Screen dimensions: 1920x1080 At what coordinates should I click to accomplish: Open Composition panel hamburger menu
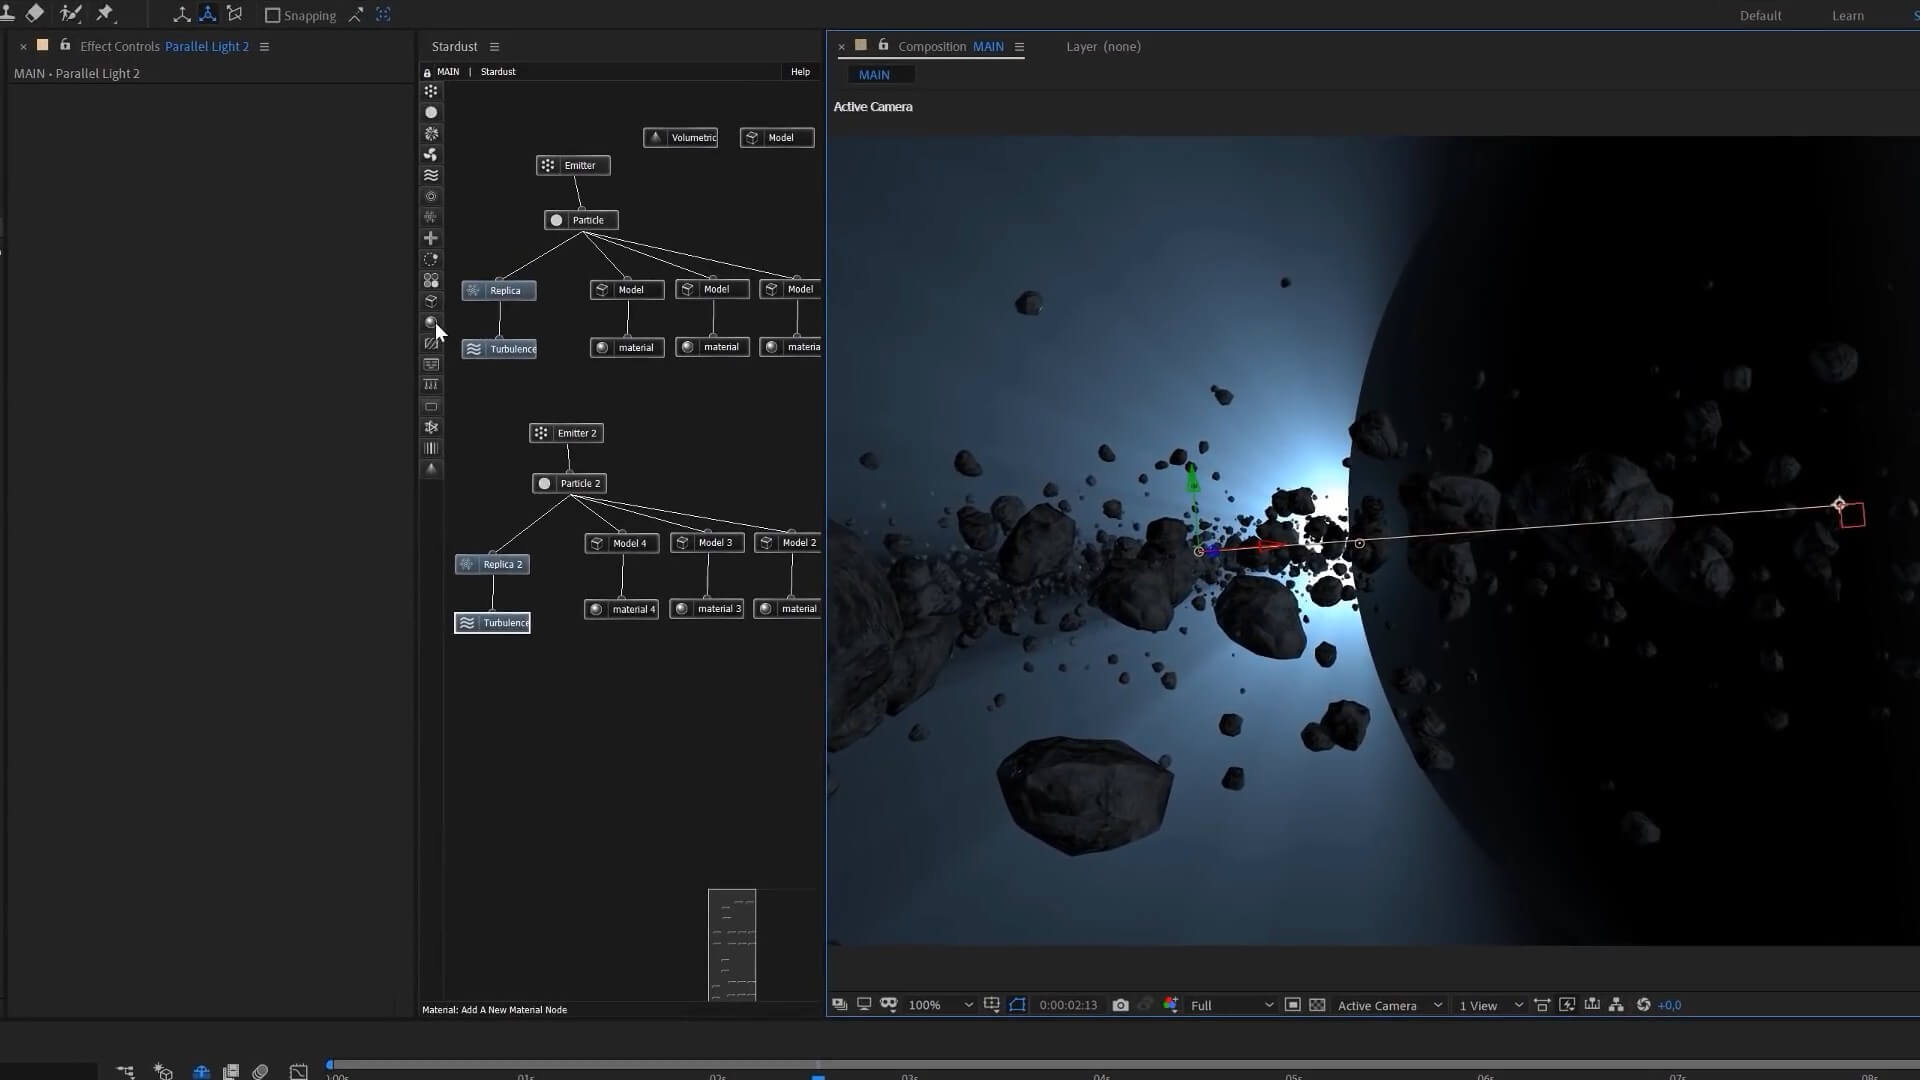click(x=1019, y=46)
